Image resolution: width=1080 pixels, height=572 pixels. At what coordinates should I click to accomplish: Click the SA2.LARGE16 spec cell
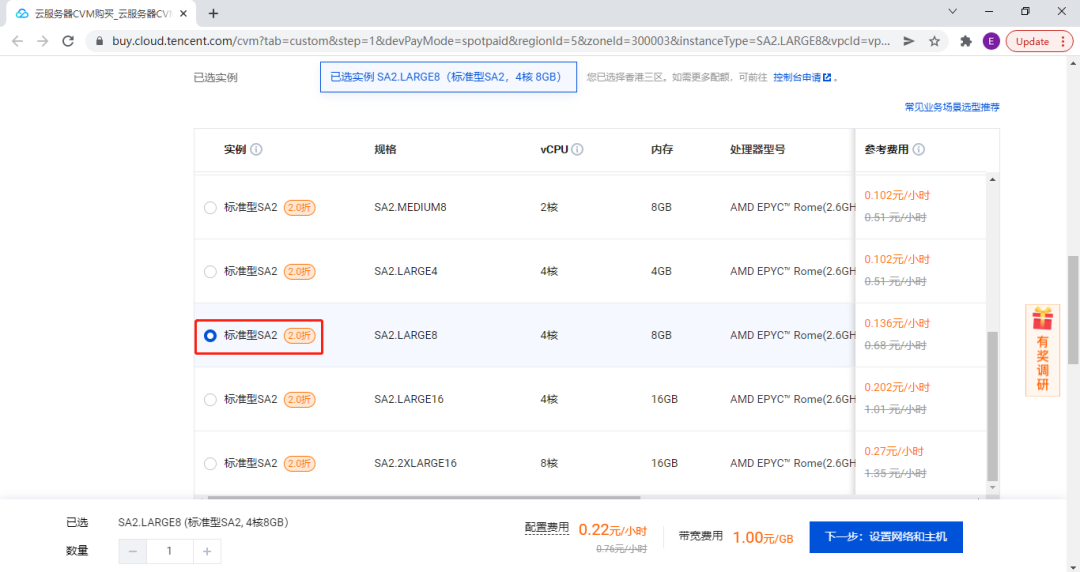[409, 400]
